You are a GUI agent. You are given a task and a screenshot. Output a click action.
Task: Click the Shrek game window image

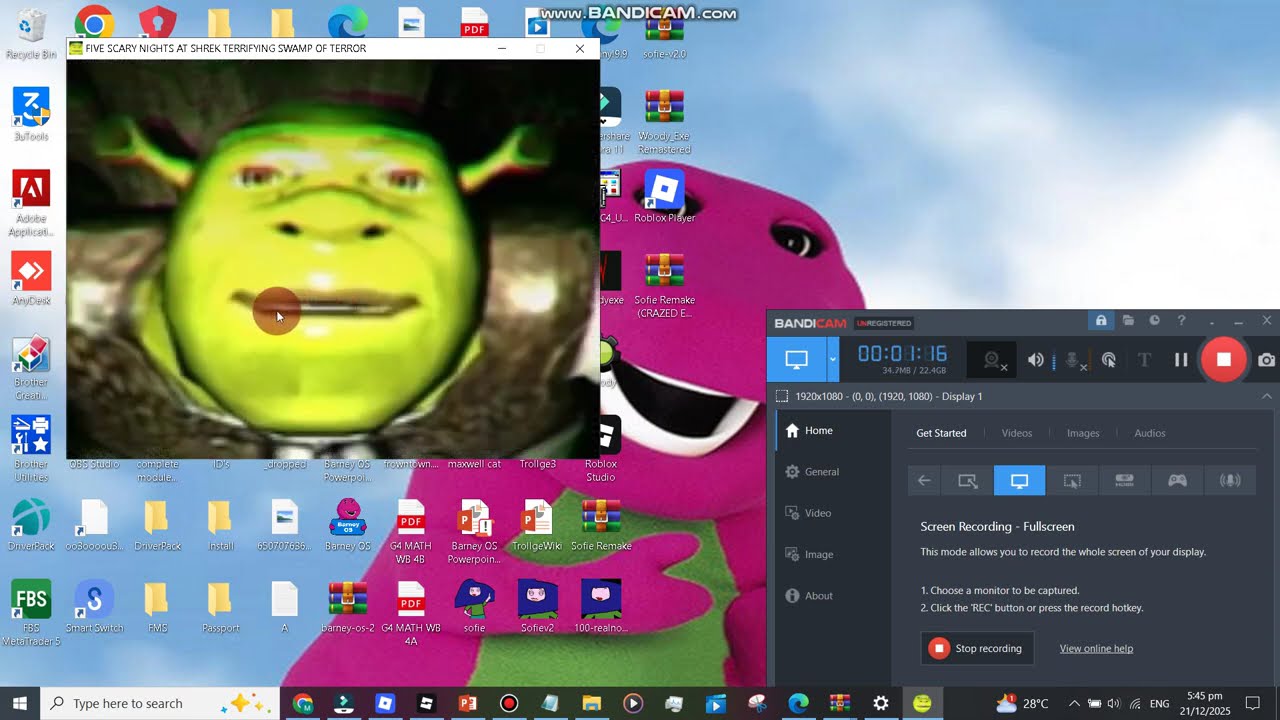[x=333, y=259]
